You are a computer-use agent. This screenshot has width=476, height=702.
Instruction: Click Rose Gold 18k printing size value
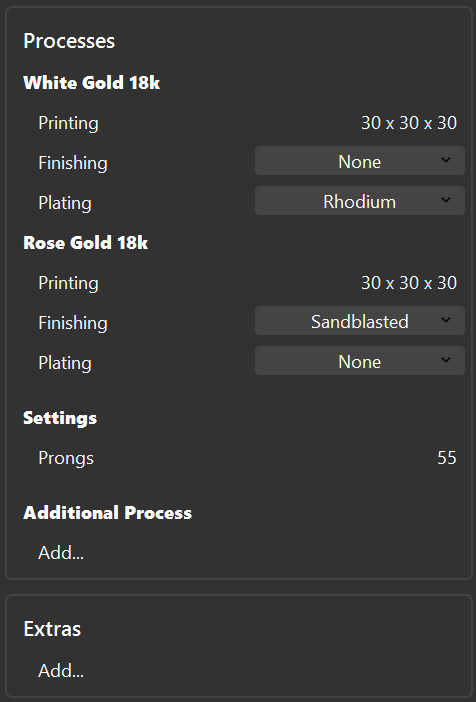pyautogui.click(x=409, y=283)
